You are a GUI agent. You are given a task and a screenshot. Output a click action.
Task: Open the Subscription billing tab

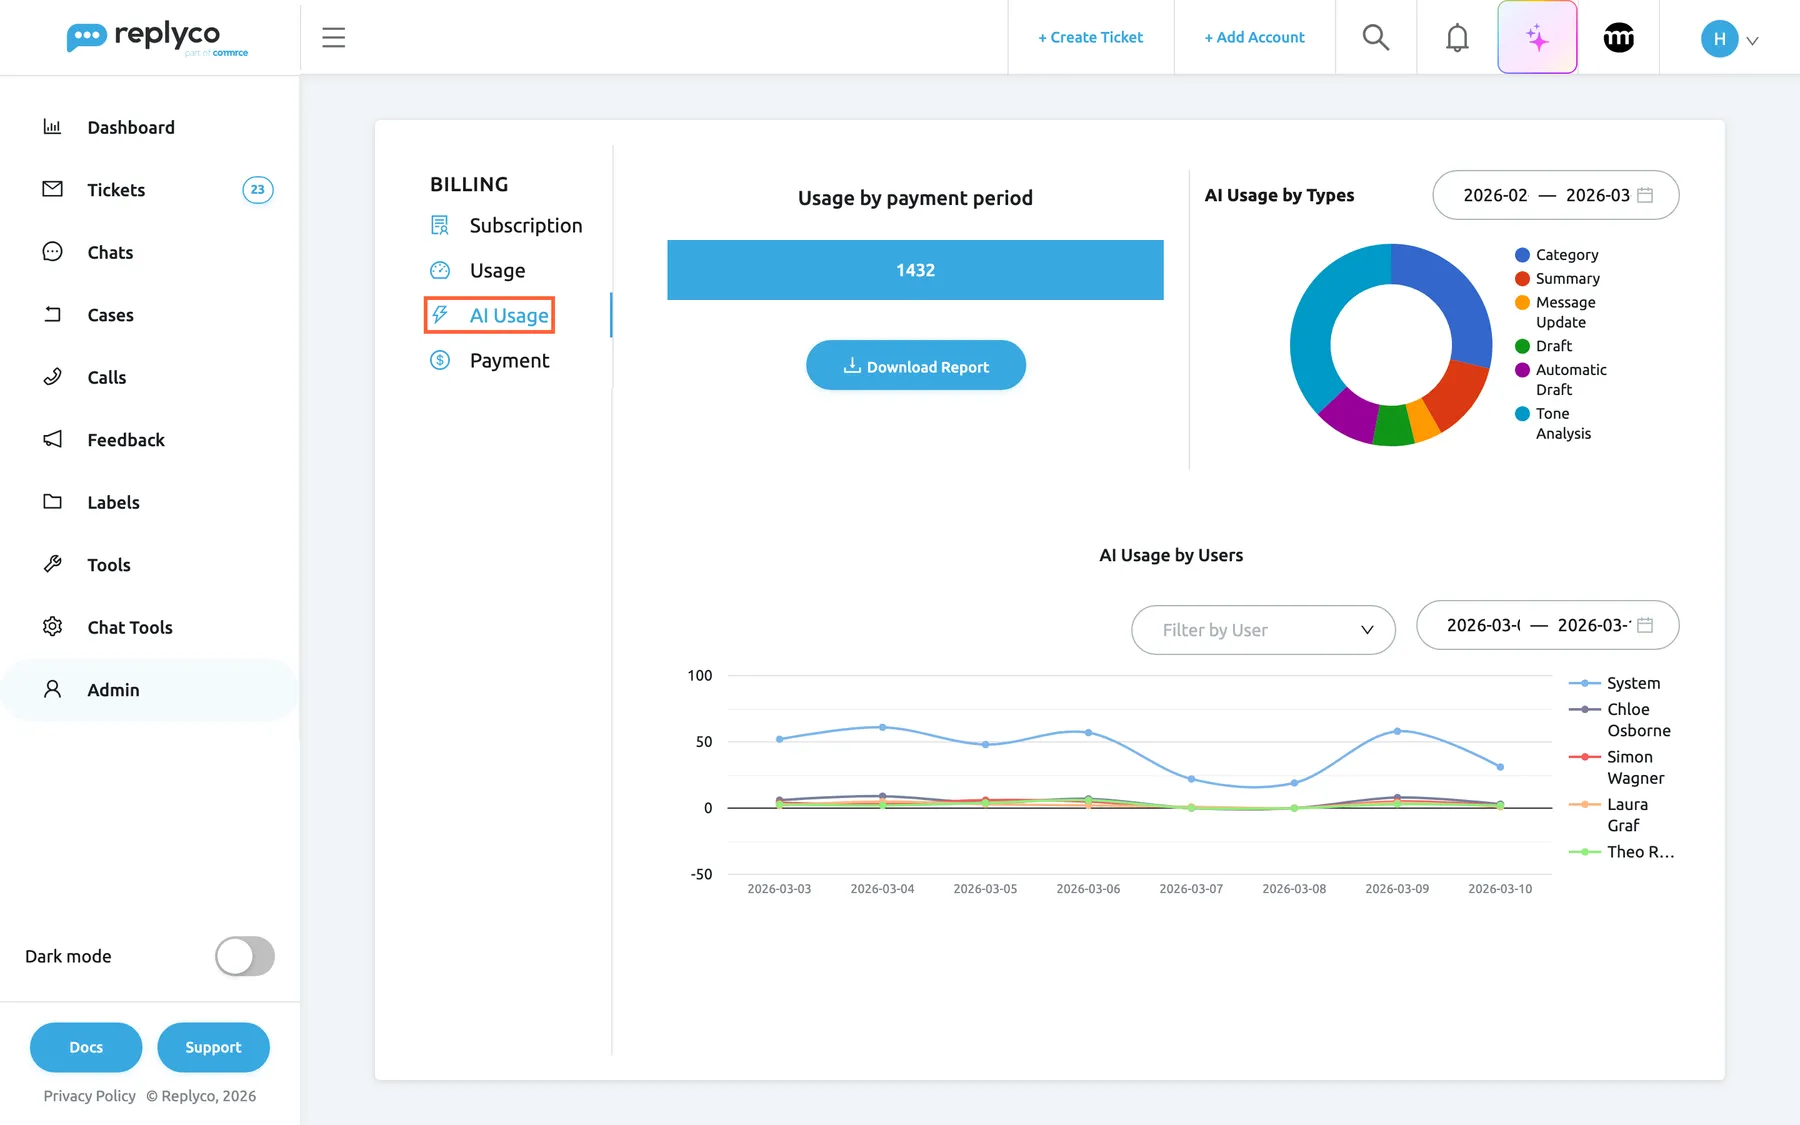(506, 225)
